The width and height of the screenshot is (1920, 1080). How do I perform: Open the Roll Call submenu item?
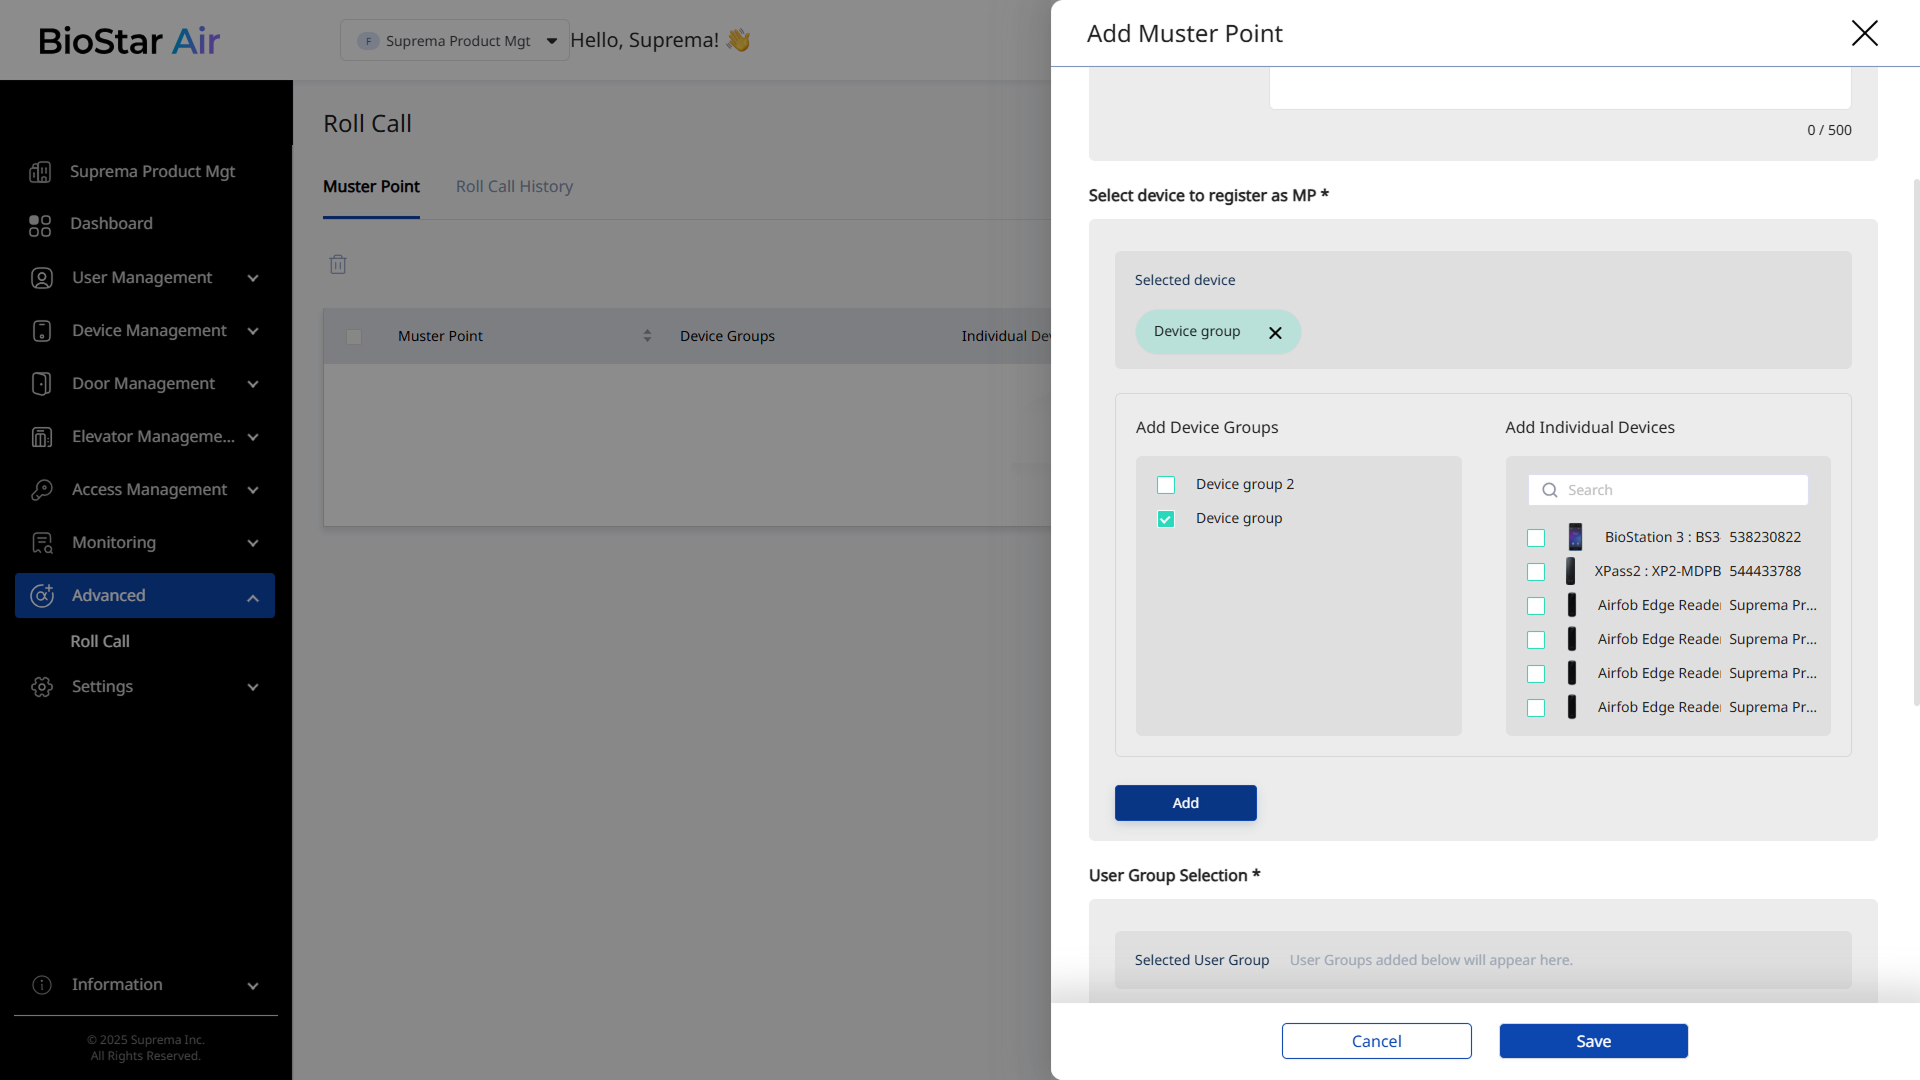point(100,641)
